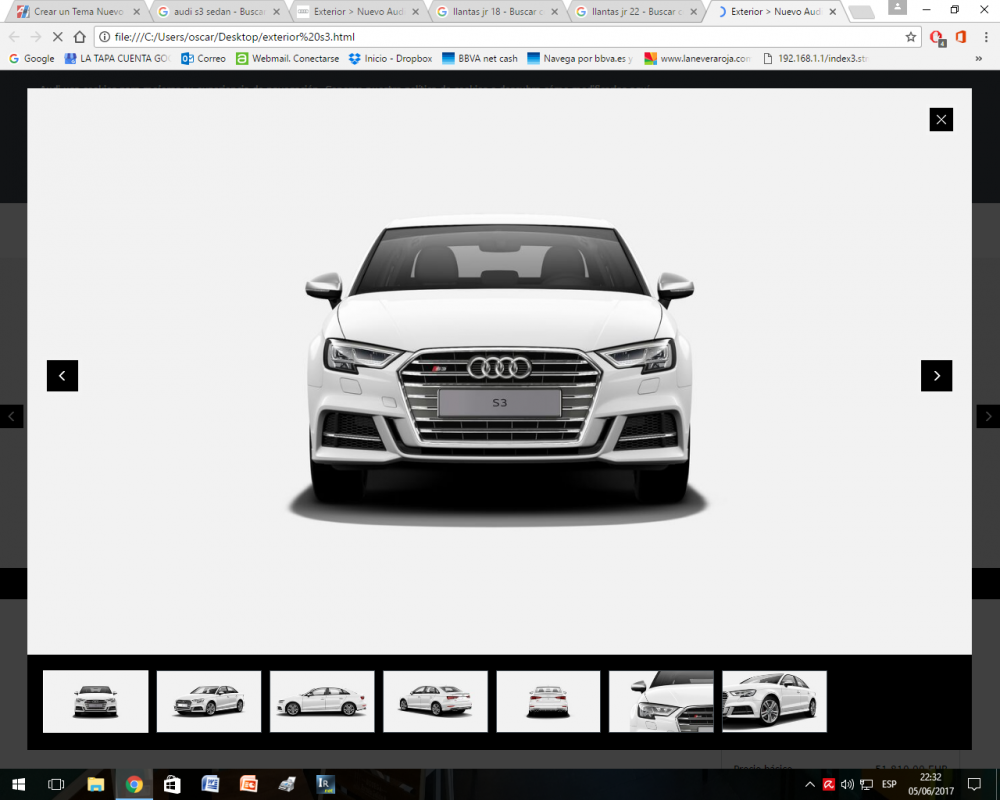
Task: Open the Inicio - Dropbox bookmark
Action: (x=390, y=59)
